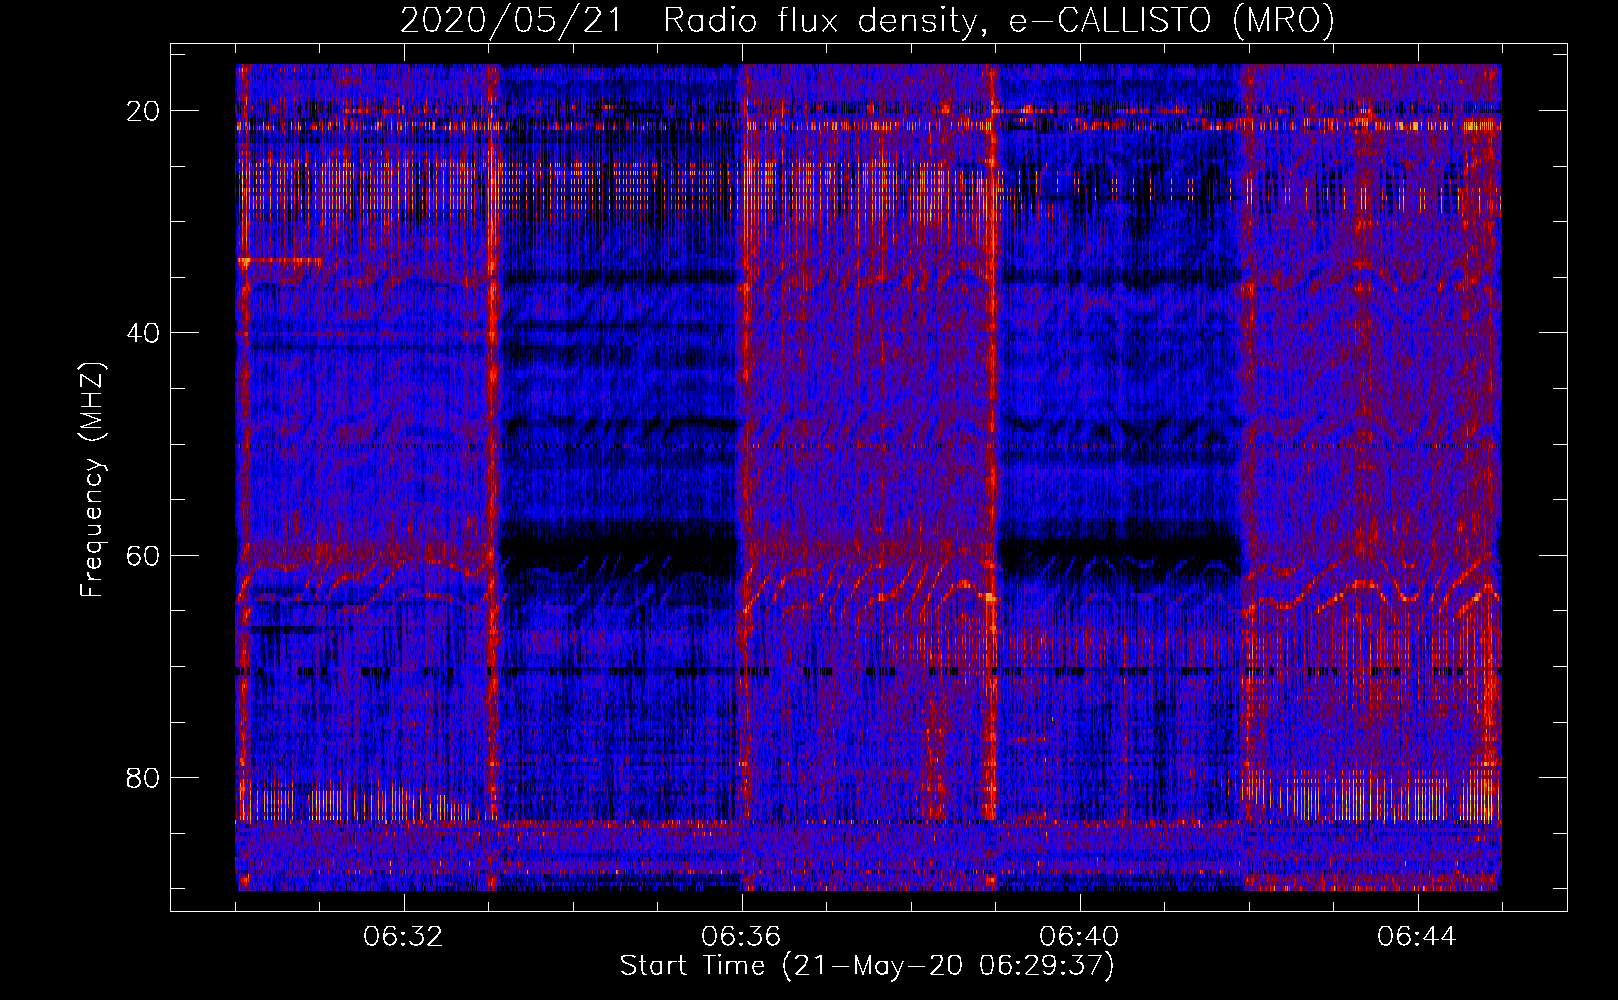1618x1000 pixels.
Task: Click the 40 MHz frequency tick label
Action: tap(144, 332)
